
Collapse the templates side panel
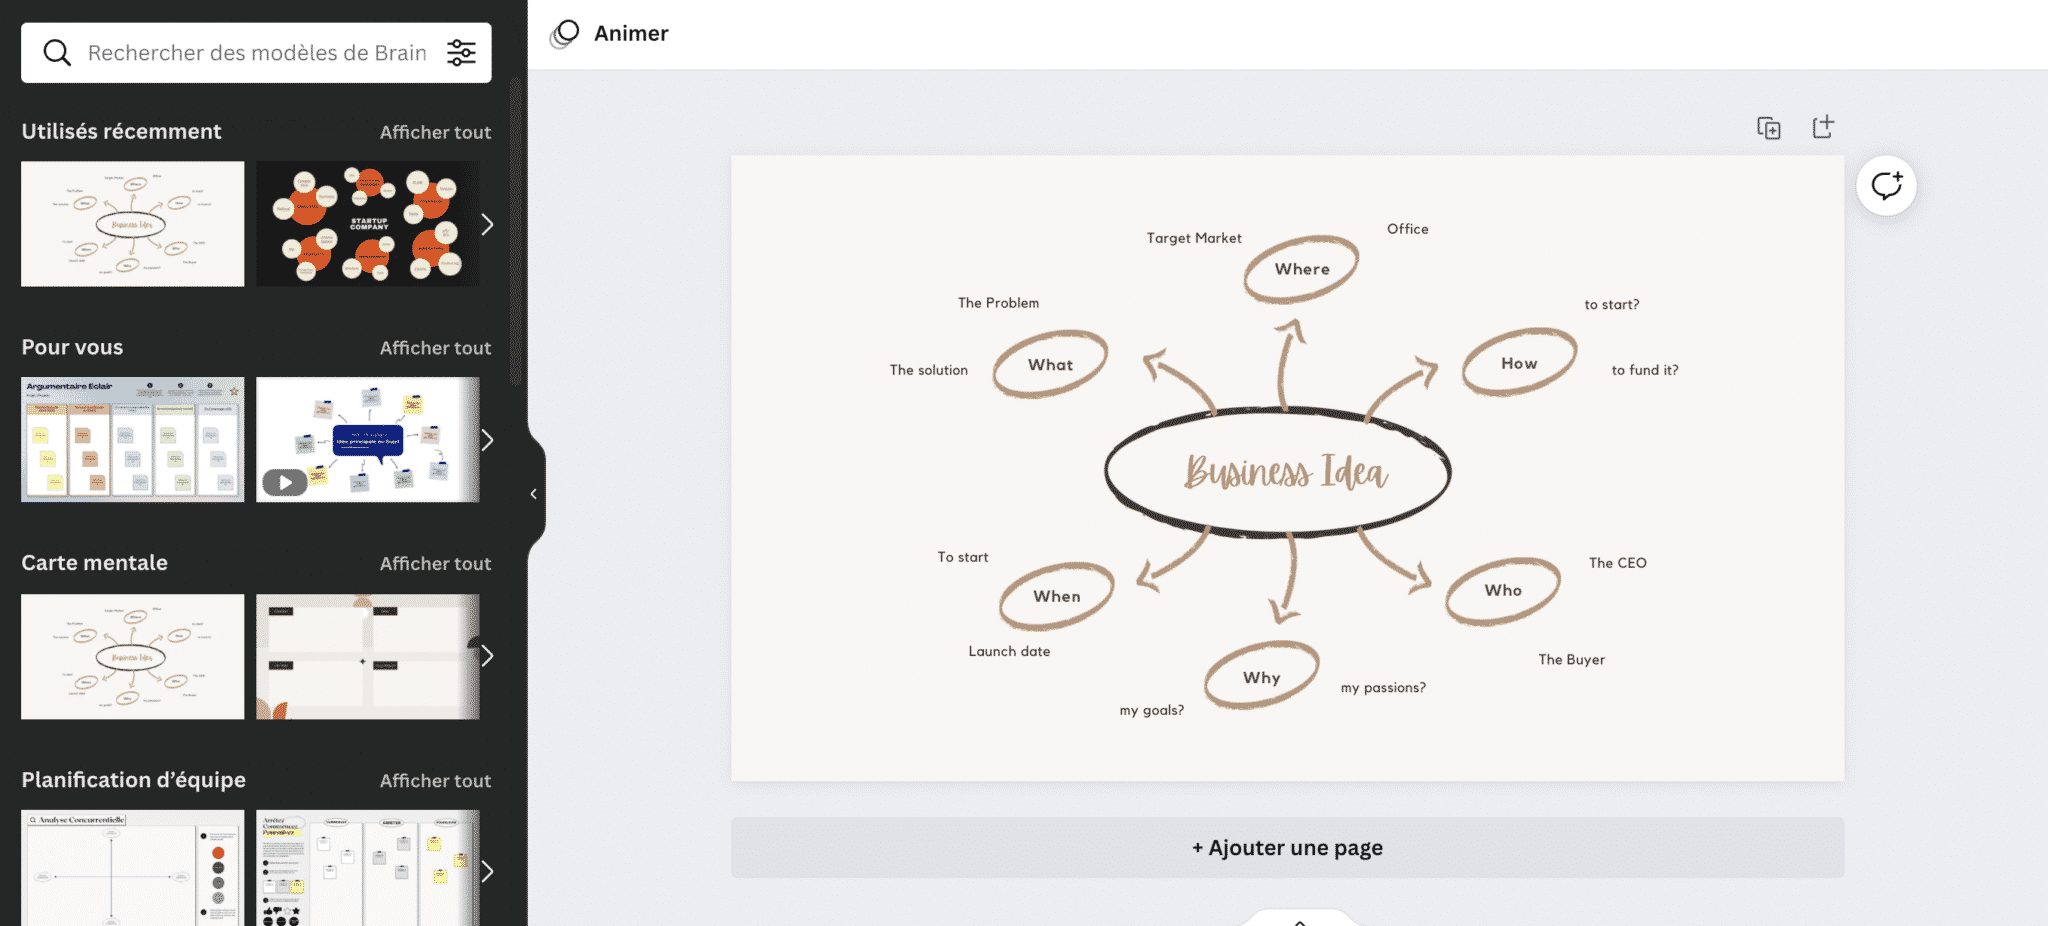533,493
